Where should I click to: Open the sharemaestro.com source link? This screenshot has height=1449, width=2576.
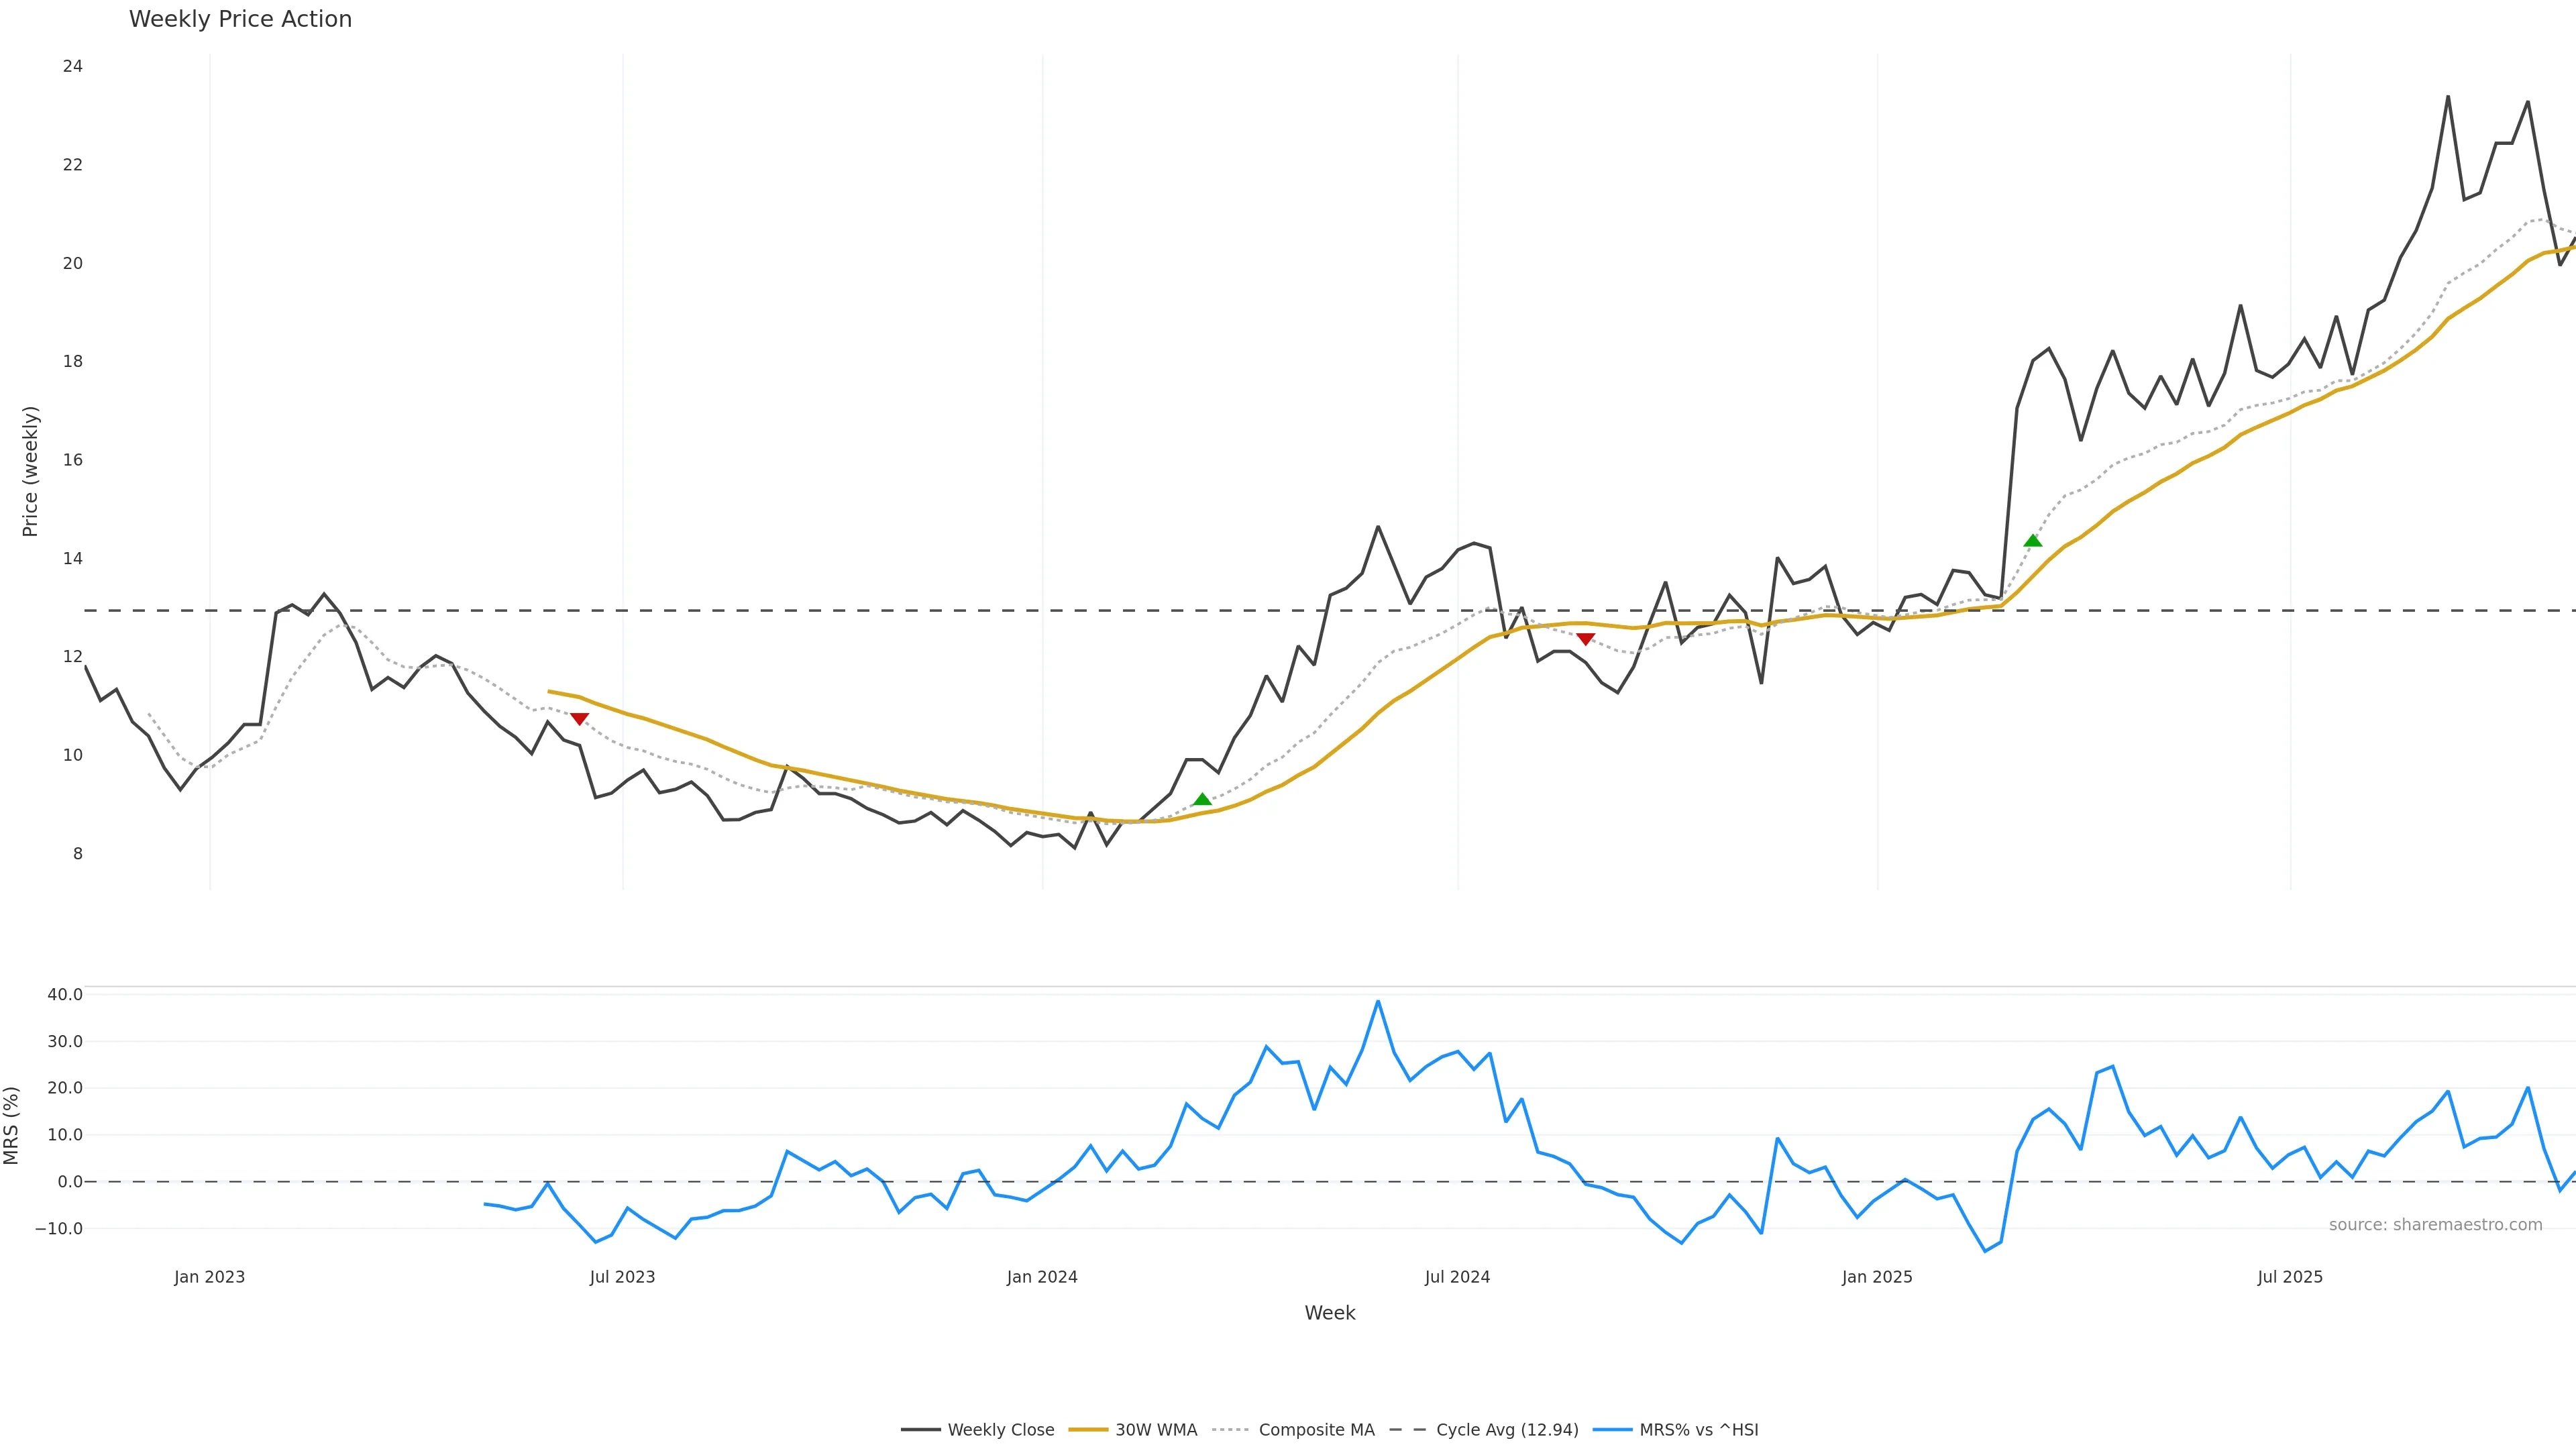[2435, 1225]
